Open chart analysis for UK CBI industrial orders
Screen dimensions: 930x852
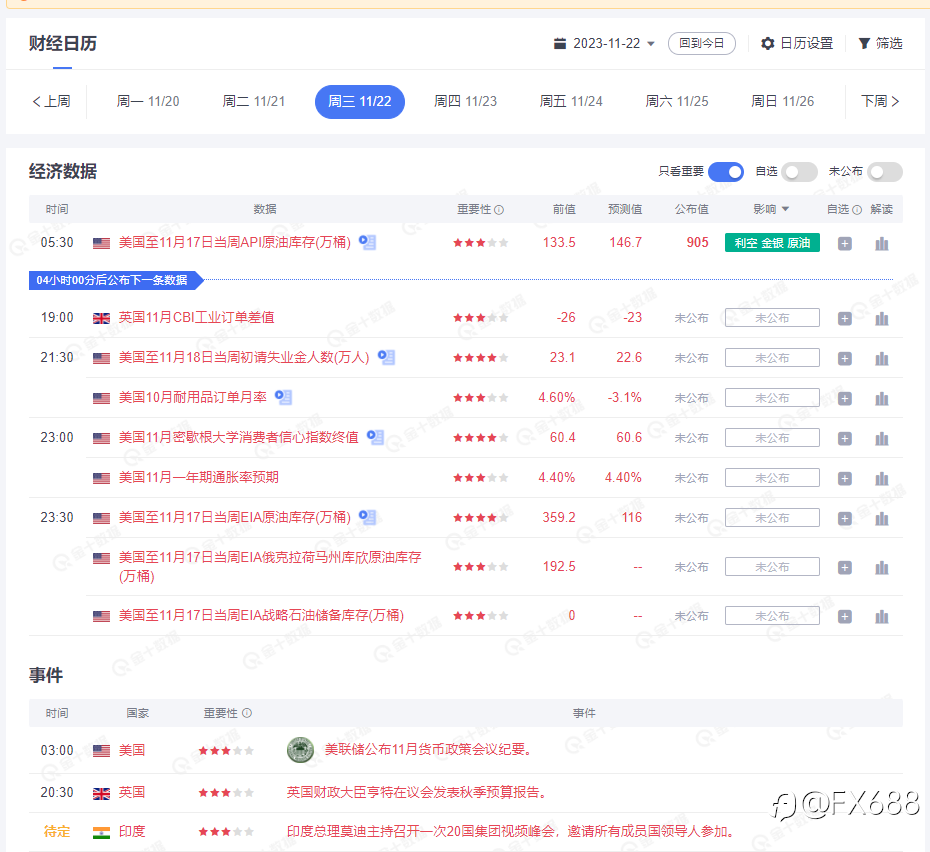tap(882, 319)
